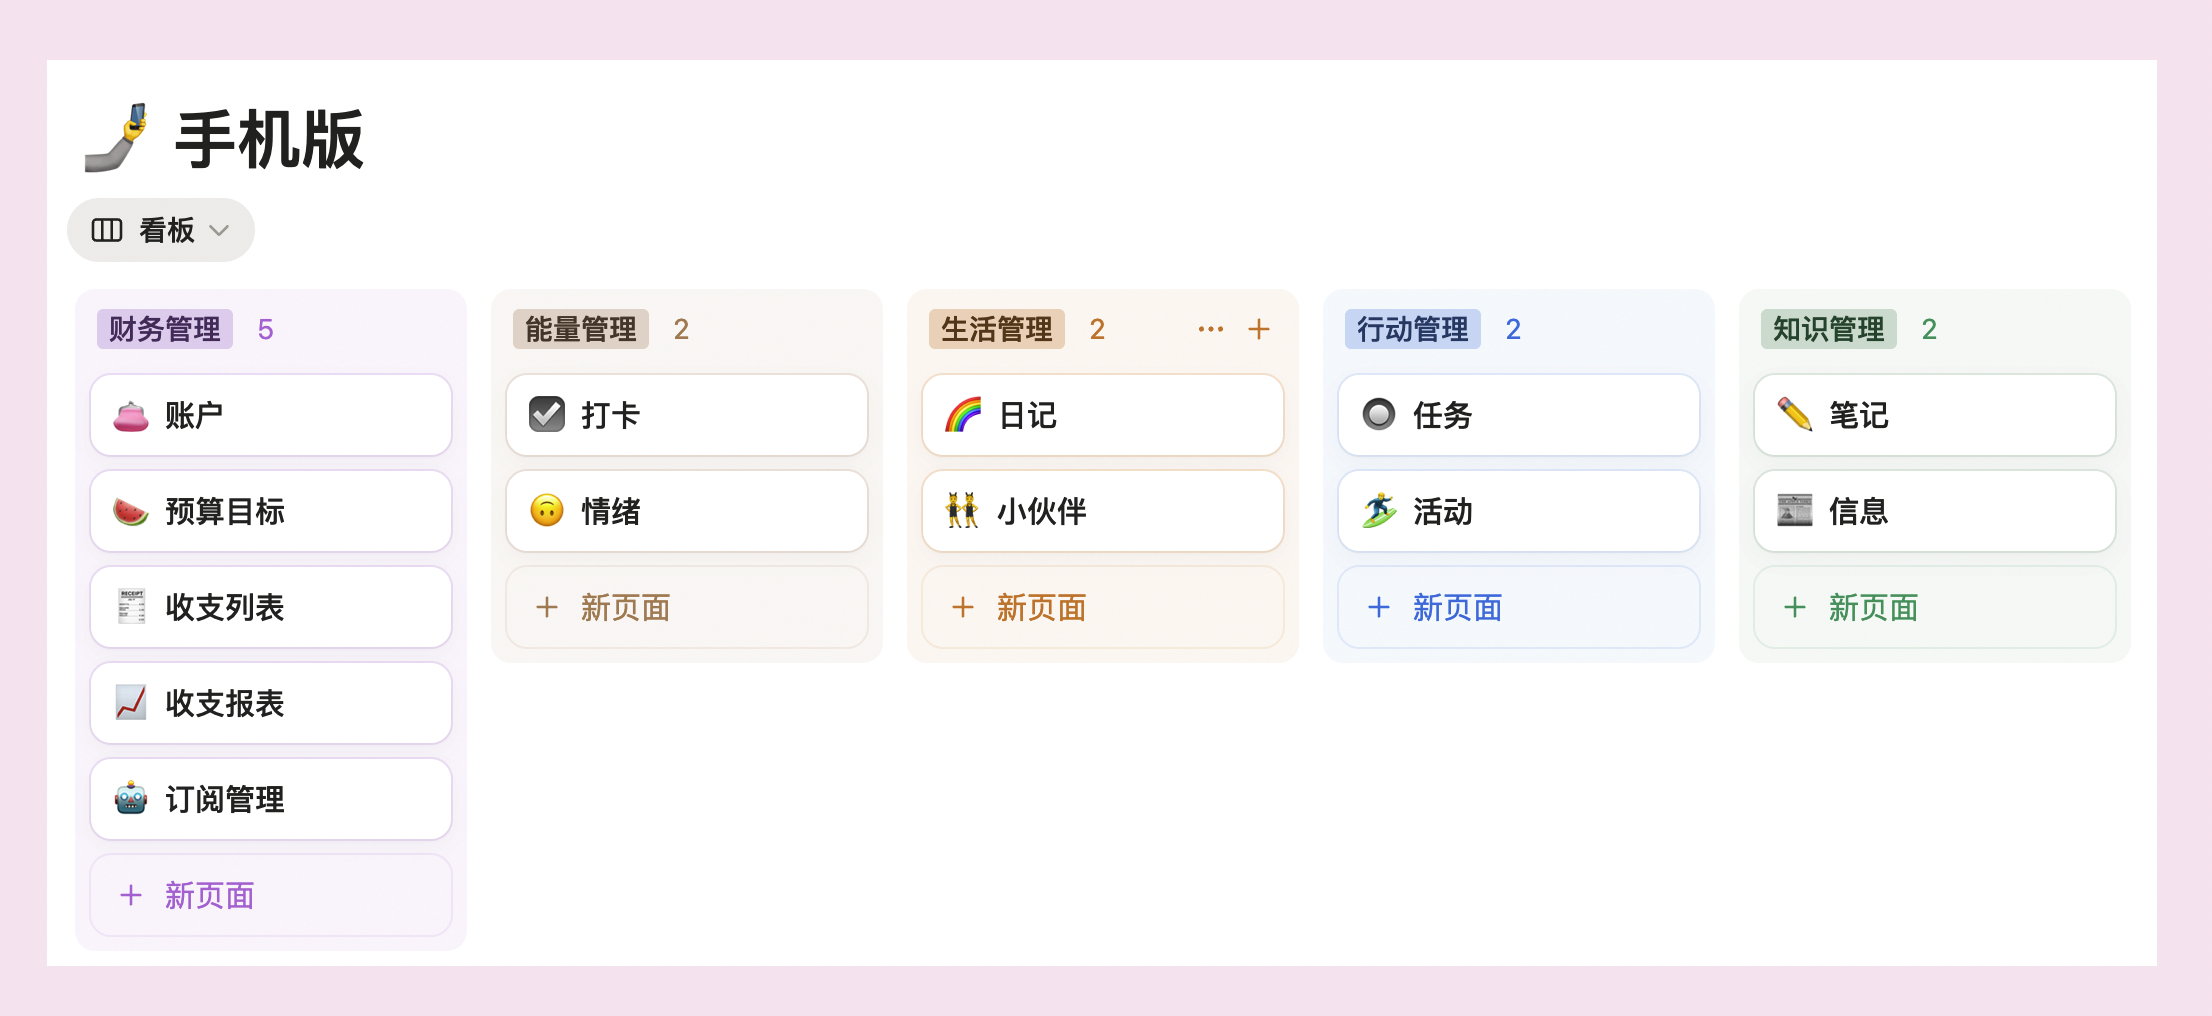Click the 生活管理 colored tag swatch

(996, 328)
